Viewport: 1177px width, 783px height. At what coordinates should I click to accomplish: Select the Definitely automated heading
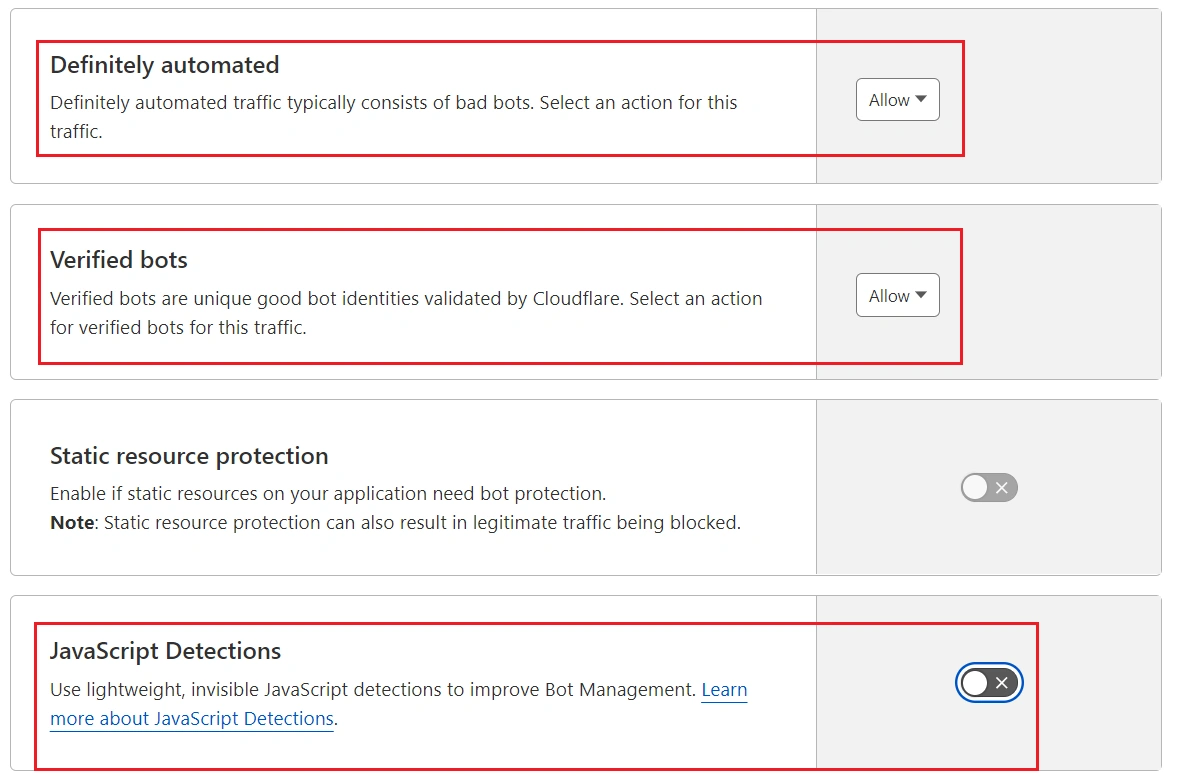pyautogui.click(x=164, y=65)
